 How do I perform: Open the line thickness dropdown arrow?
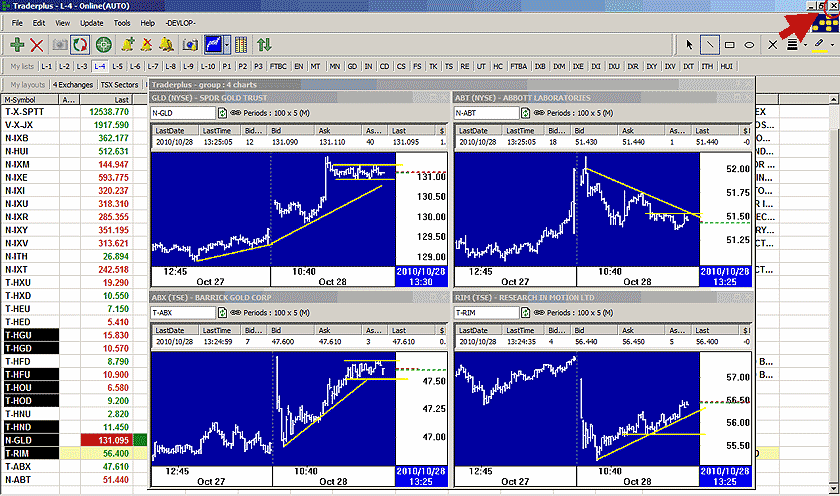coord(805,45)
